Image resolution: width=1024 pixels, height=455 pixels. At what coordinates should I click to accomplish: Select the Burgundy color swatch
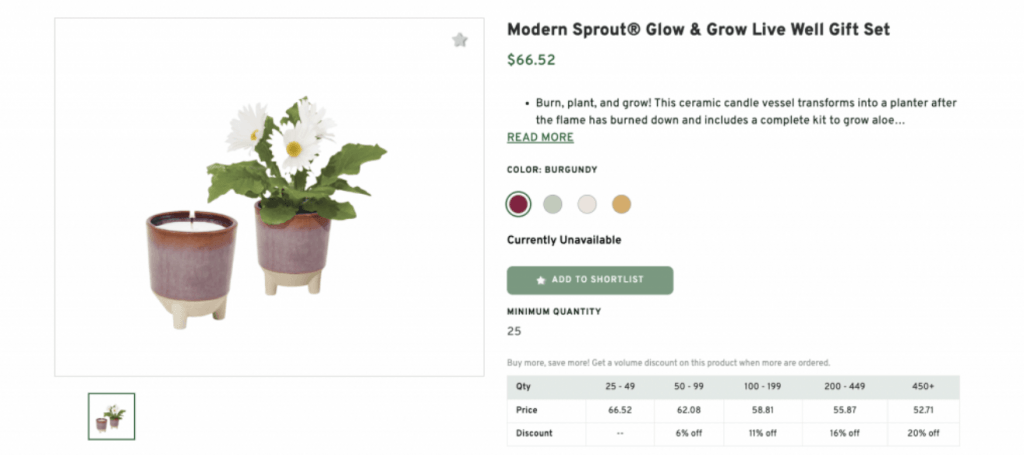(x=518, y=204)
